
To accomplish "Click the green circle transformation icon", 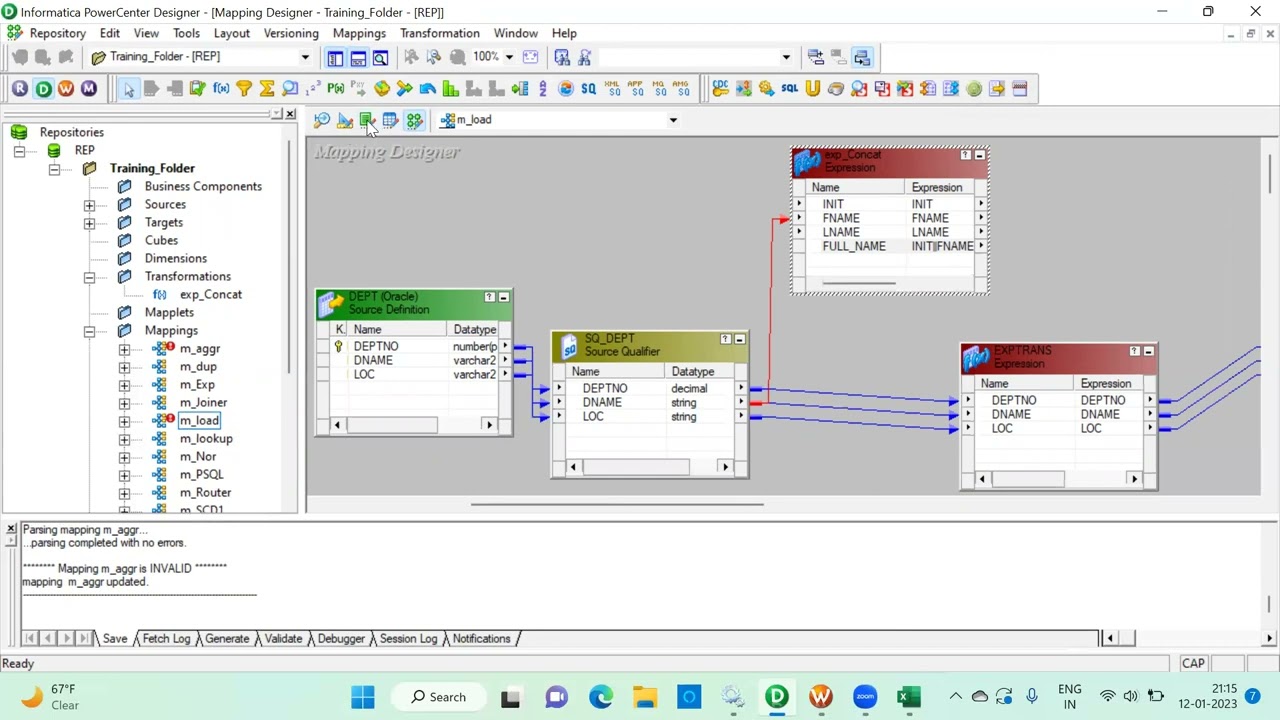I will click(x=974, y=89).
